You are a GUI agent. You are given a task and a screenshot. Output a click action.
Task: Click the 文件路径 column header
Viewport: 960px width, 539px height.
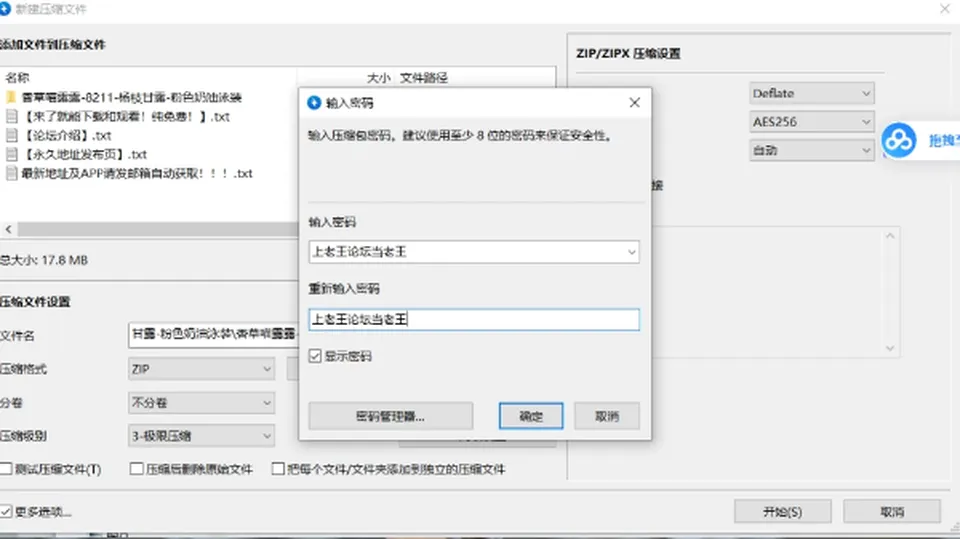(x=424, y=78)
